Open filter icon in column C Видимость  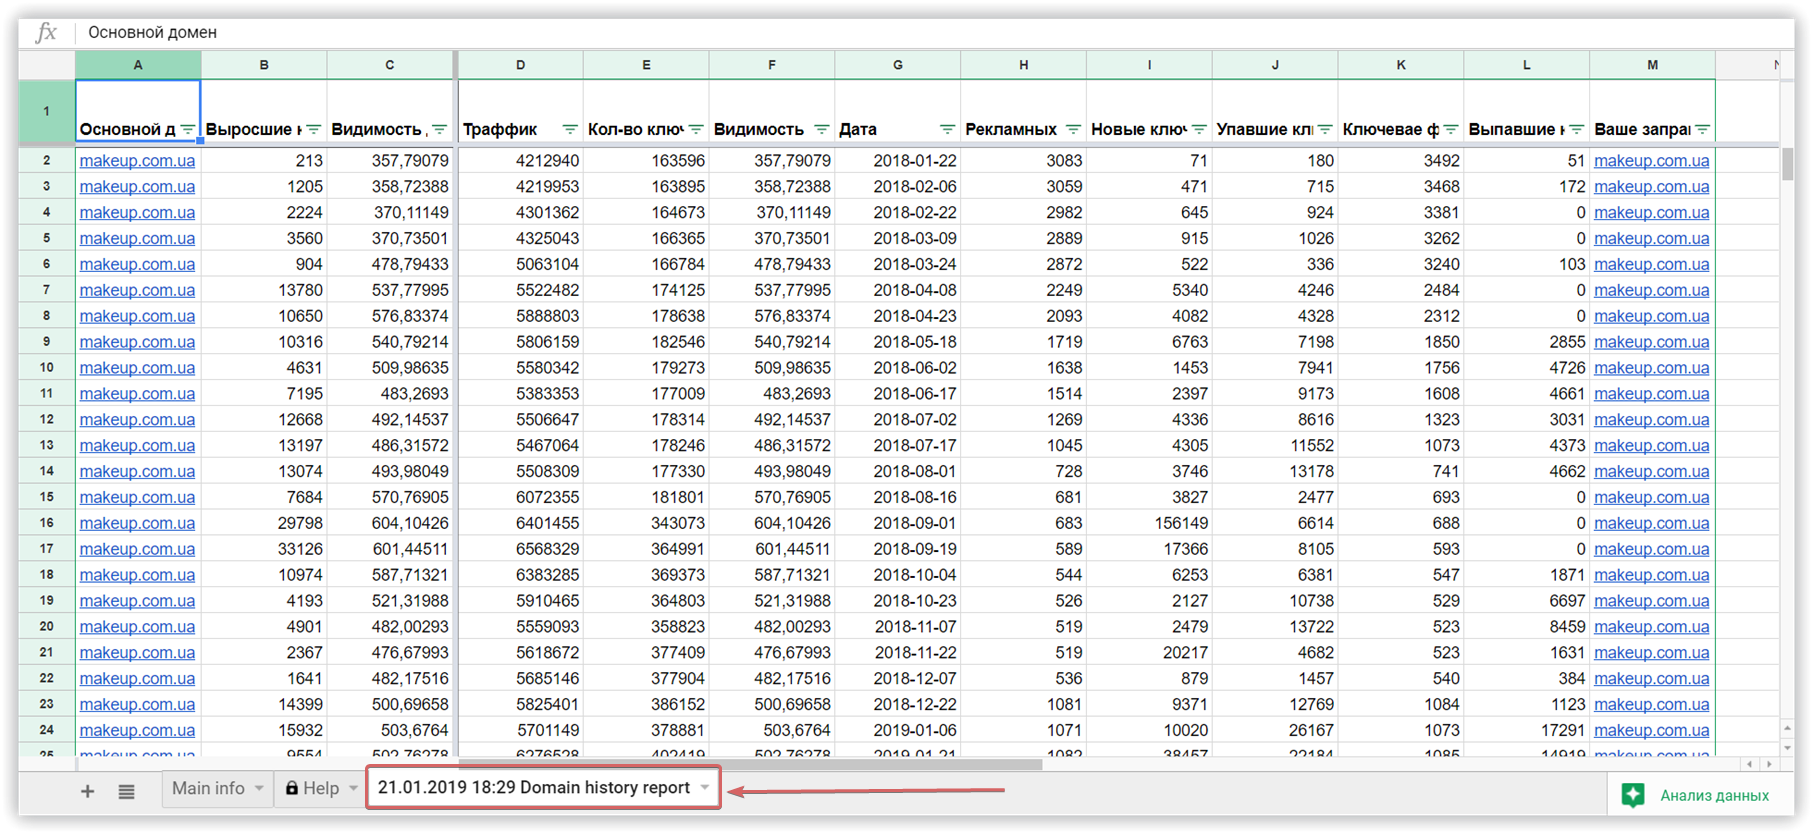[x=438, y=129]
